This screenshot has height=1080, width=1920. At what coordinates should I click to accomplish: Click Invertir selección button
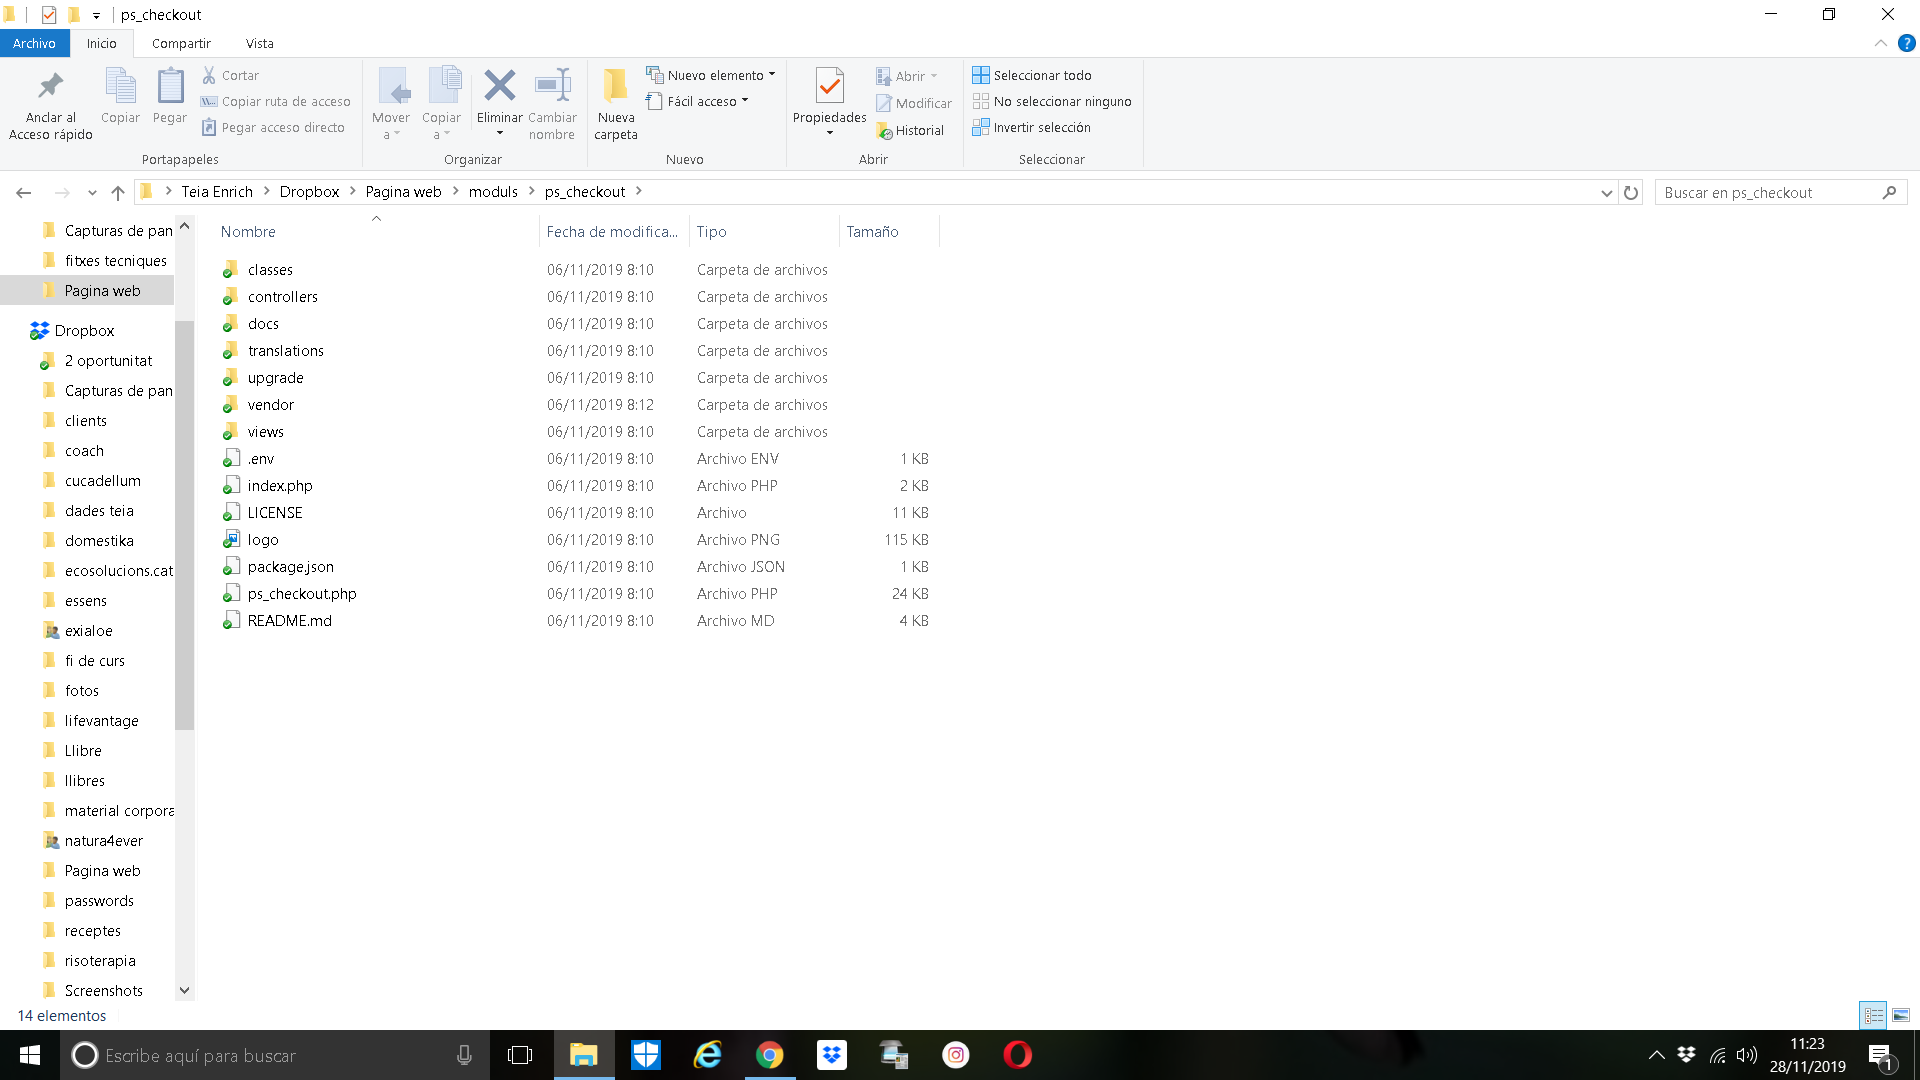(1032, 127)
